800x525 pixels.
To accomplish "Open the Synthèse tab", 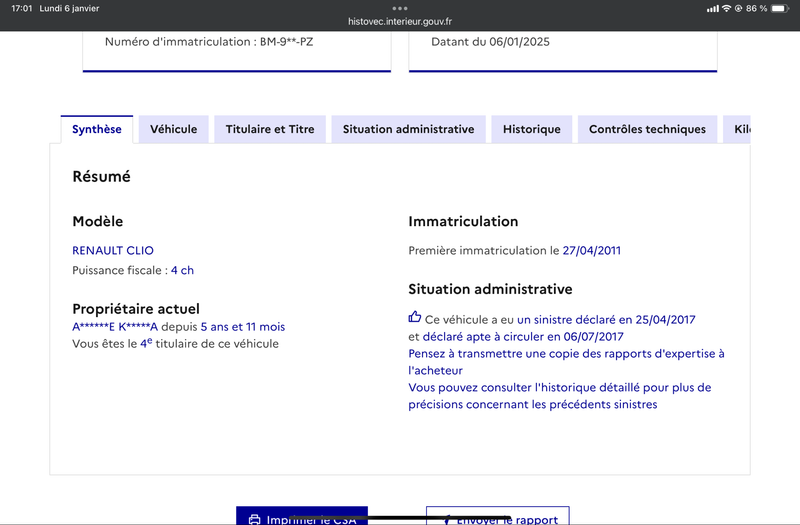I will tap(97, 130).
